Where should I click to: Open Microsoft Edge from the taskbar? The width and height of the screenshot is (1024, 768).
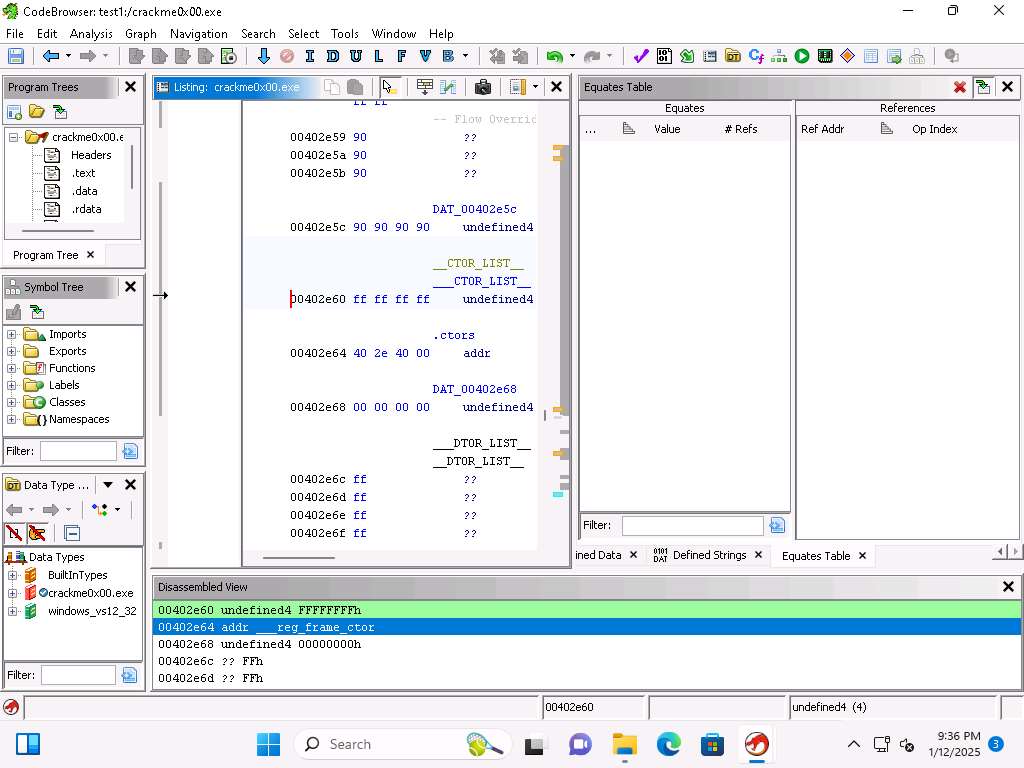click(x=668, y=744)
